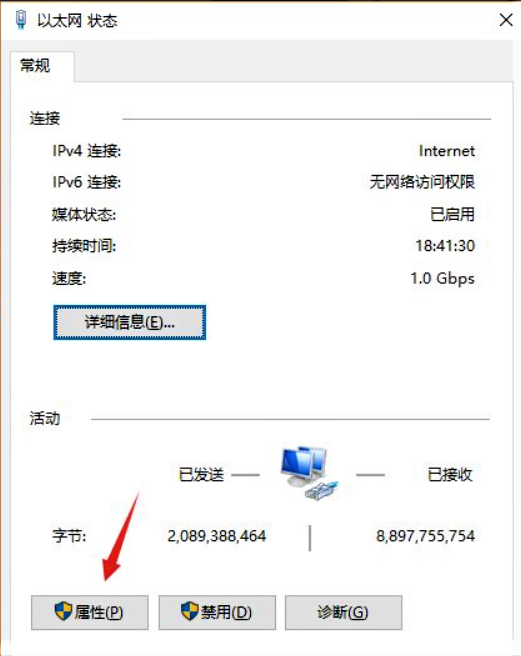Click the red arrow annotation
The image size is (521, 656).
coord(121,536)
